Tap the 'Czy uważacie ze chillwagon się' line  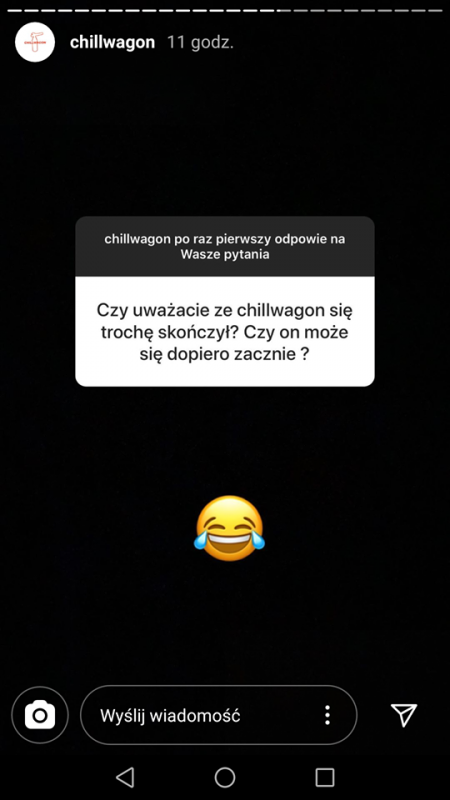click(x=225, y=310)
